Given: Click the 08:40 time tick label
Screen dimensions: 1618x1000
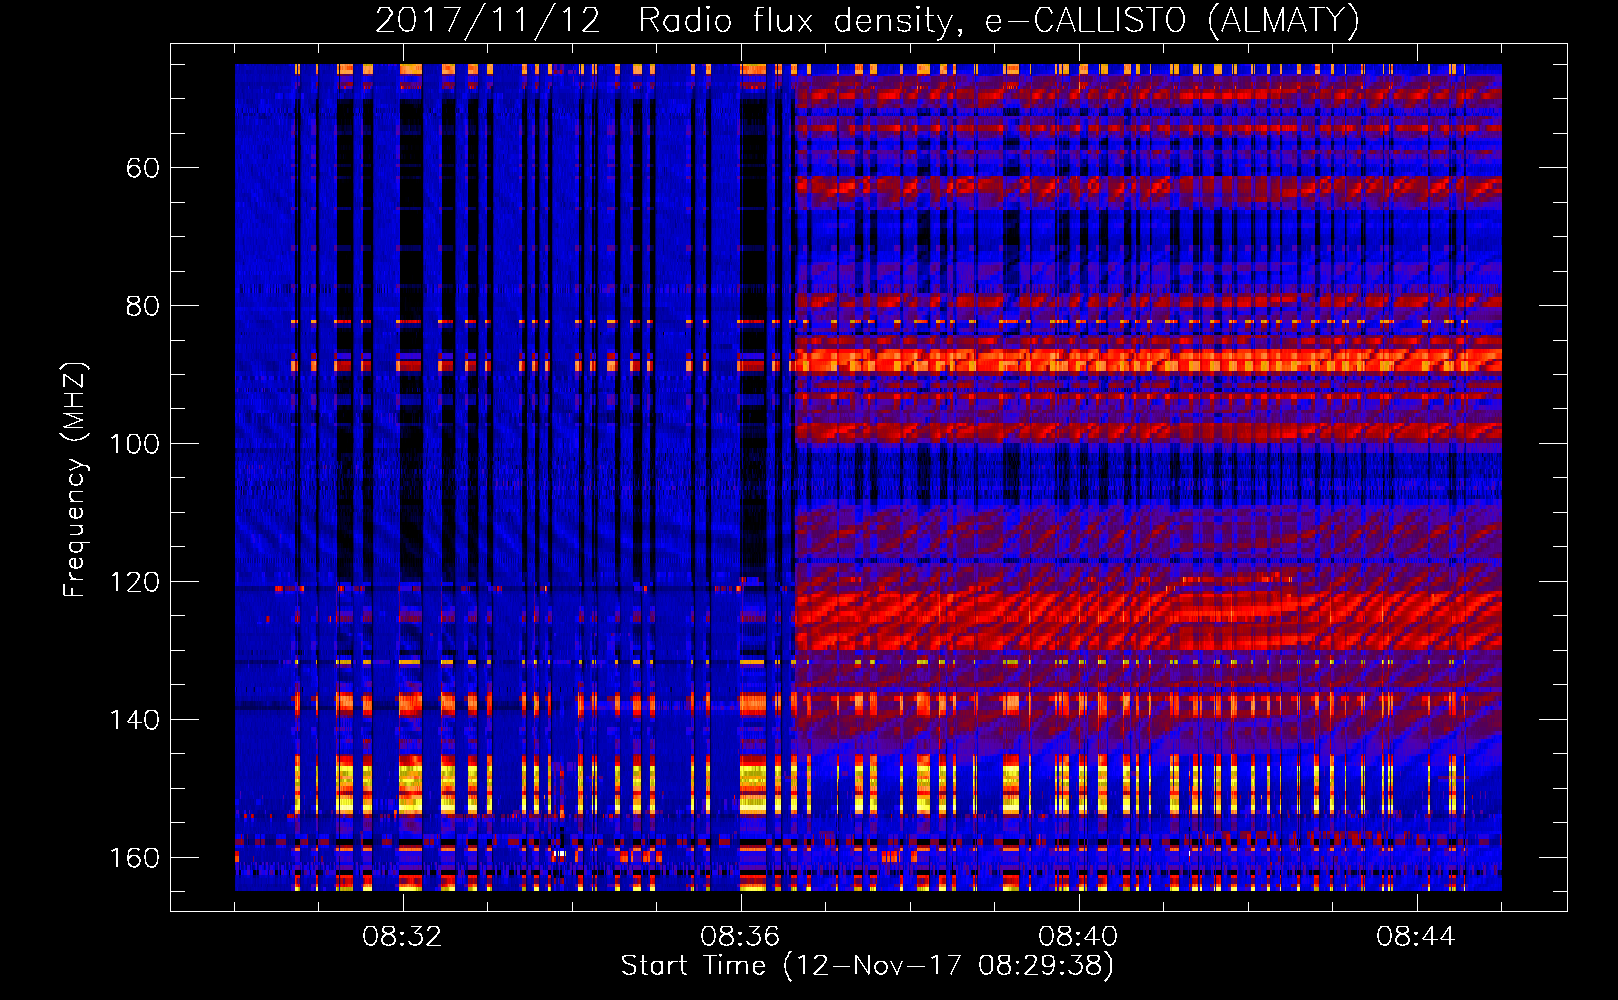Looking at the screenshot, I should pos(1078,937).
